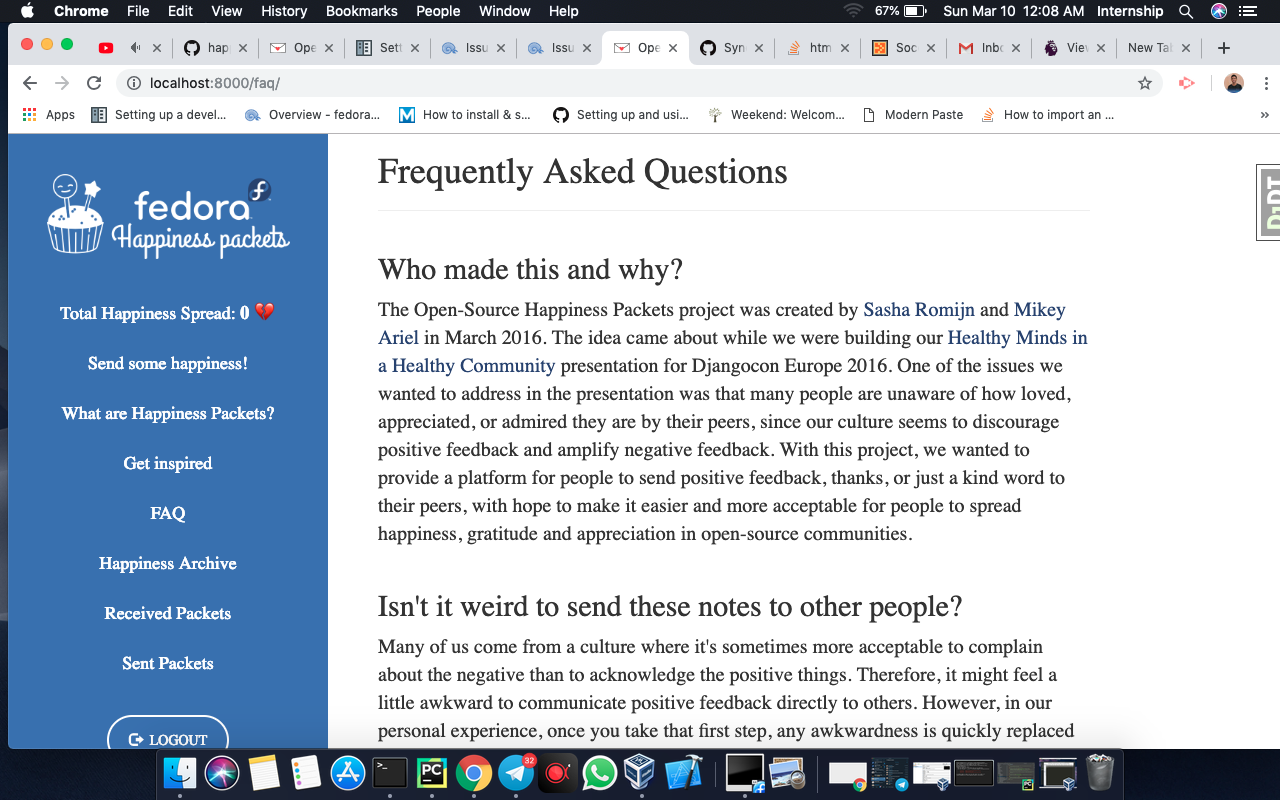
Task: Open the Bookmarks menu
Action: coord(362,11)
